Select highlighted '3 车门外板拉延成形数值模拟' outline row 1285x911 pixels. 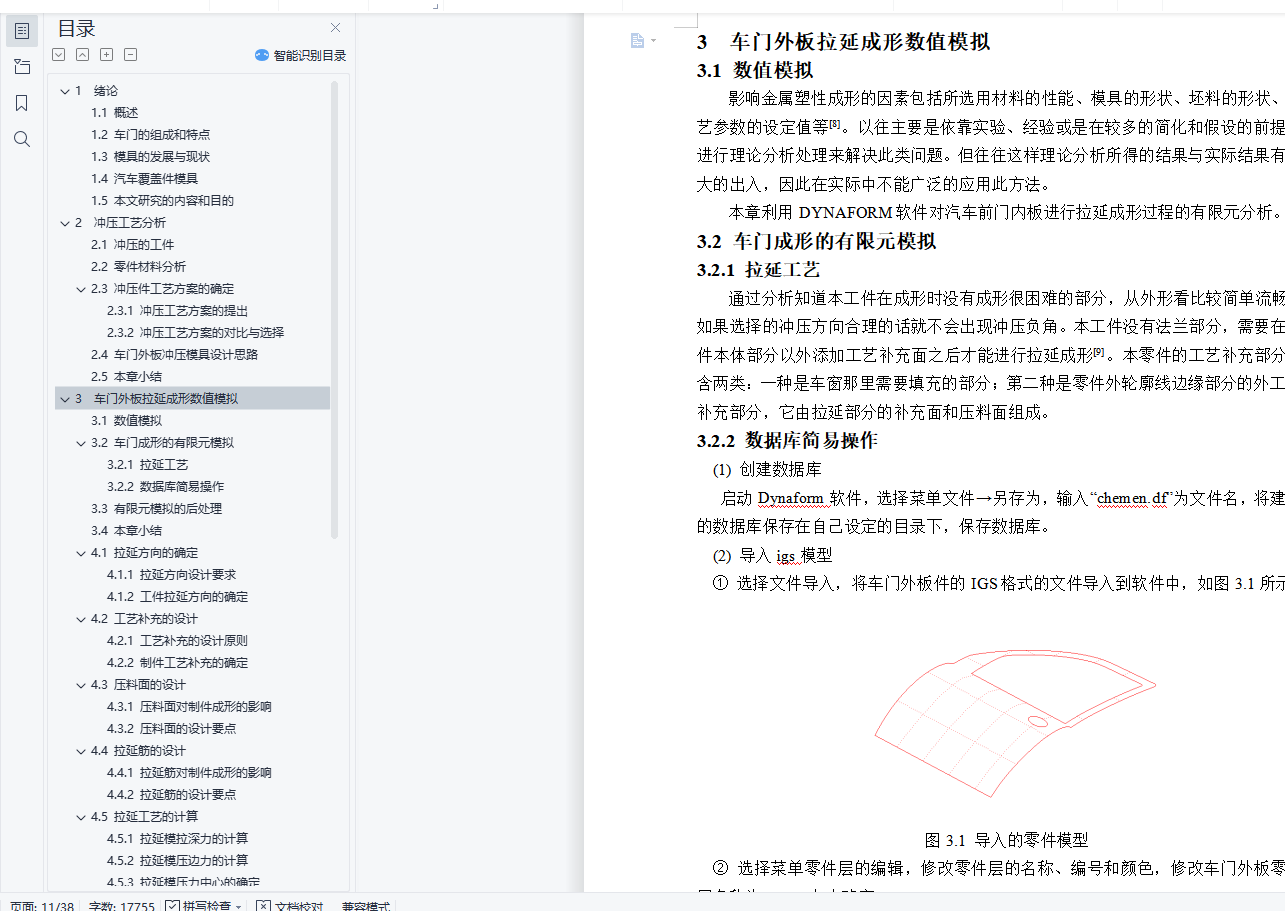point(192,398)
